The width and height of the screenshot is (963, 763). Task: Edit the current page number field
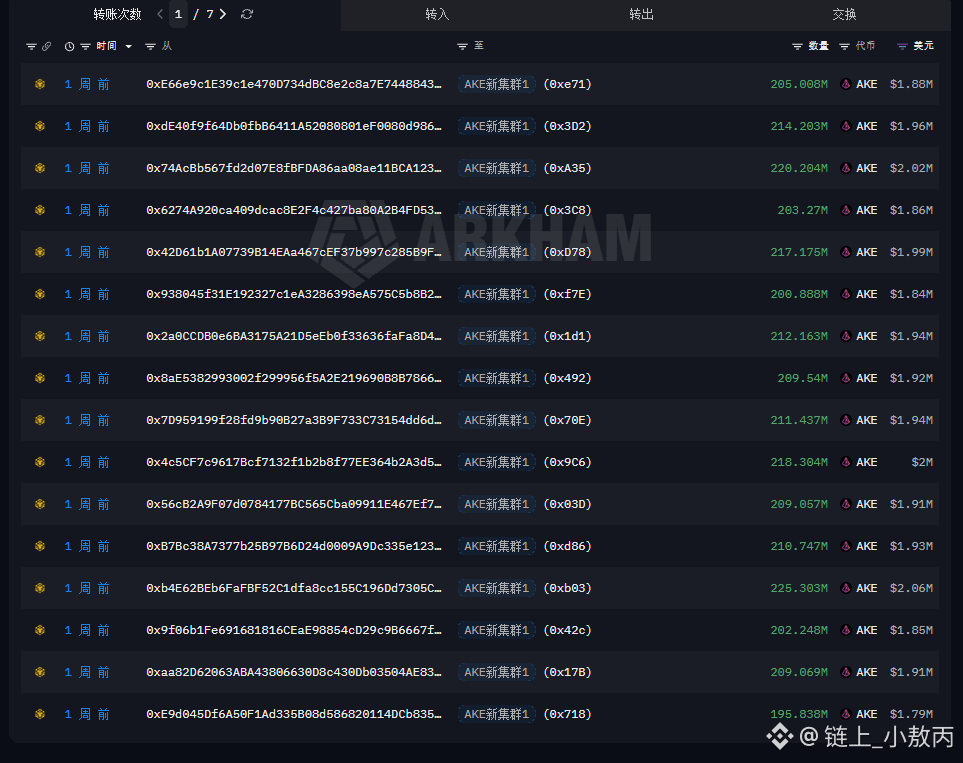178,14
